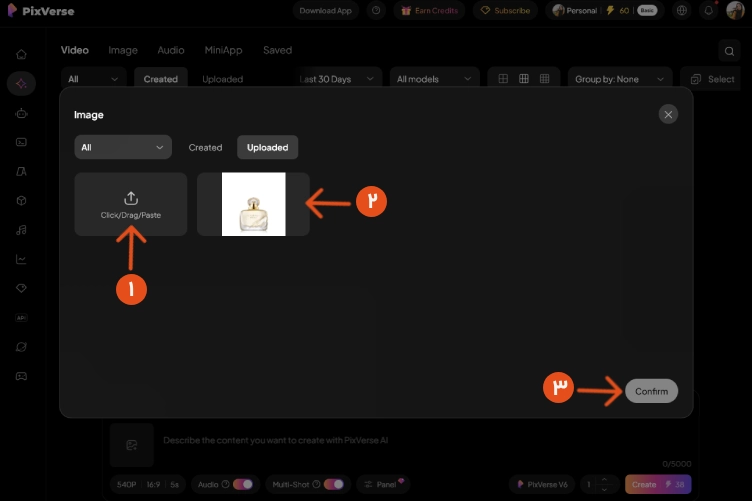Open the chart analytics icon in sidebar
The height and width of the screenshot is (501, 752).
point(21,259)
